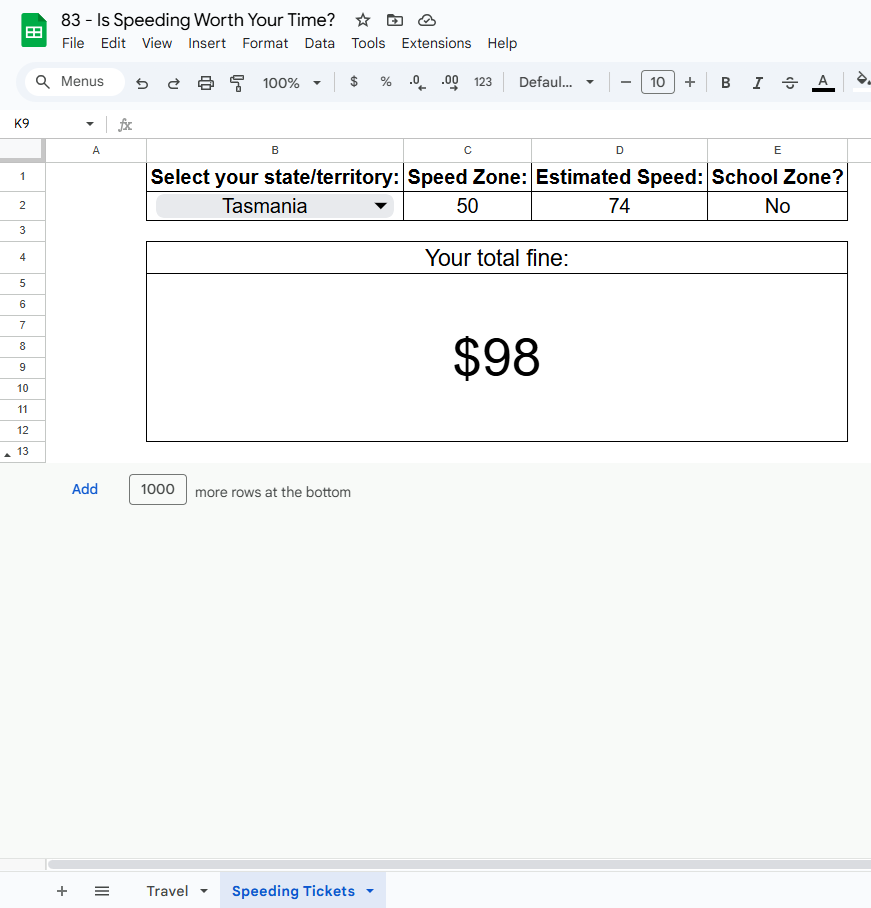Switch to the Travel sheet tab
This screenshot has height=908, width=871.
click(x=167, y=891)
